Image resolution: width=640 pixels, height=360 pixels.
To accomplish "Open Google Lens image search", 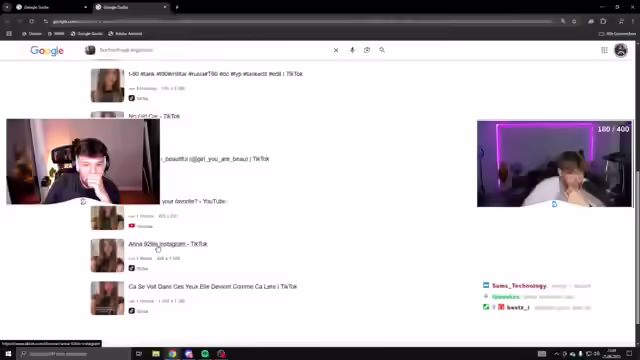I will point(367,50).
